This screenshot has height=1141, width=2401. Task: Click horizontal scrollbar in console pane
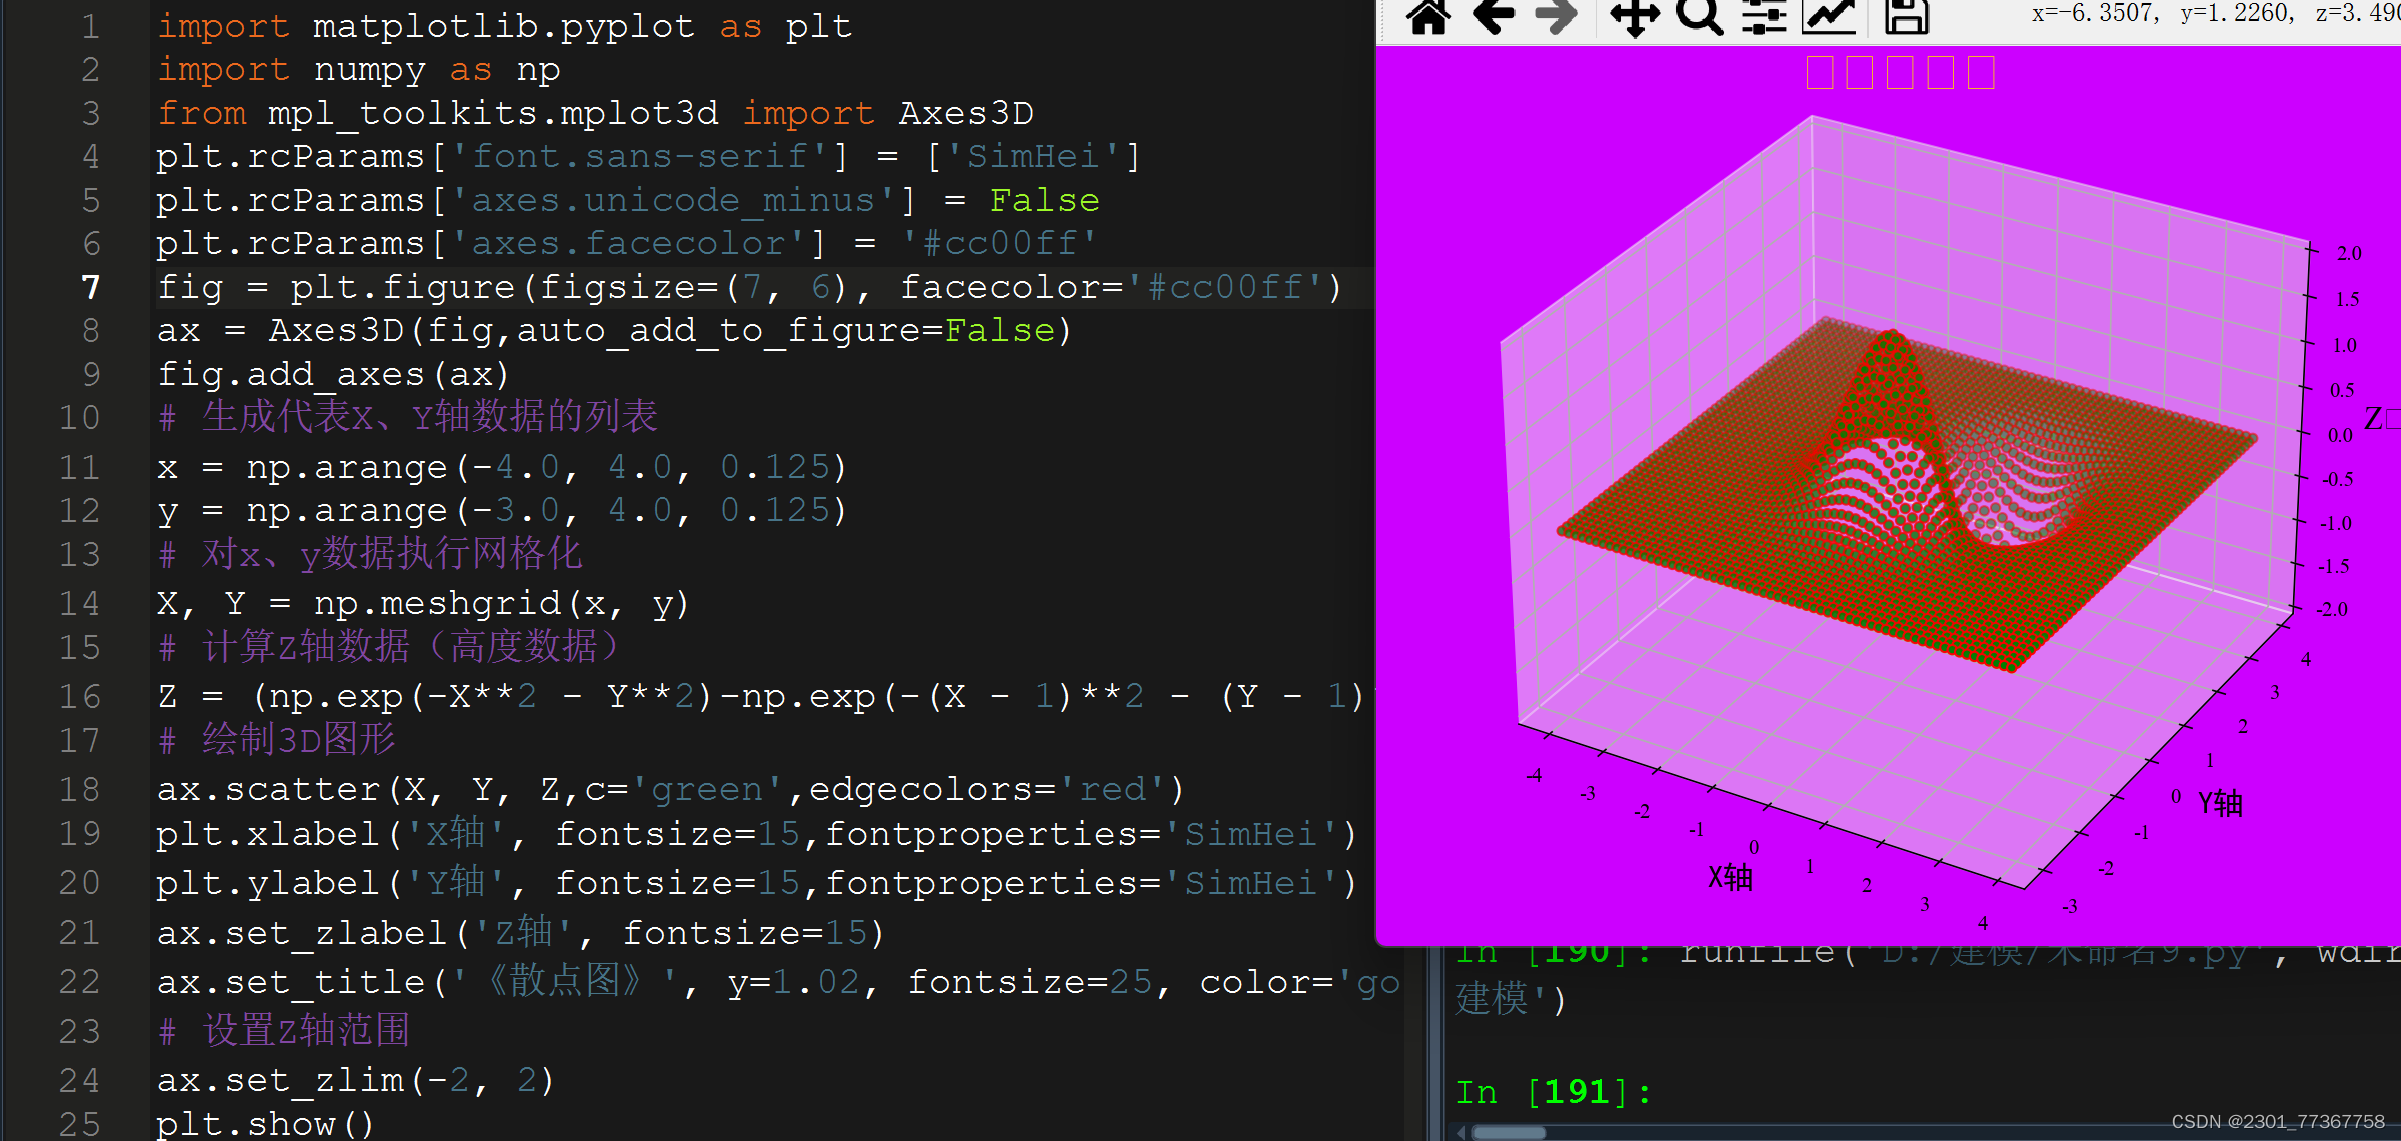1510,1132
